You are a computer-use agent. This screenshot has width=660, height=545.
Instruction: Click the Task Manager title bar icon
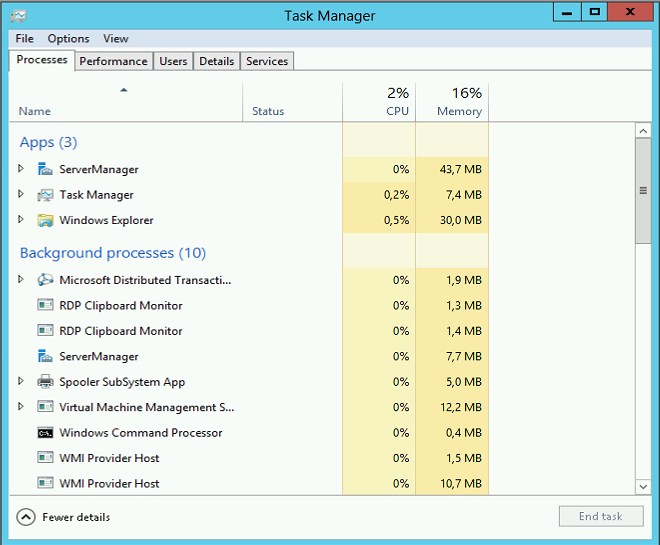pyautogui.click(x=19, y=16)
